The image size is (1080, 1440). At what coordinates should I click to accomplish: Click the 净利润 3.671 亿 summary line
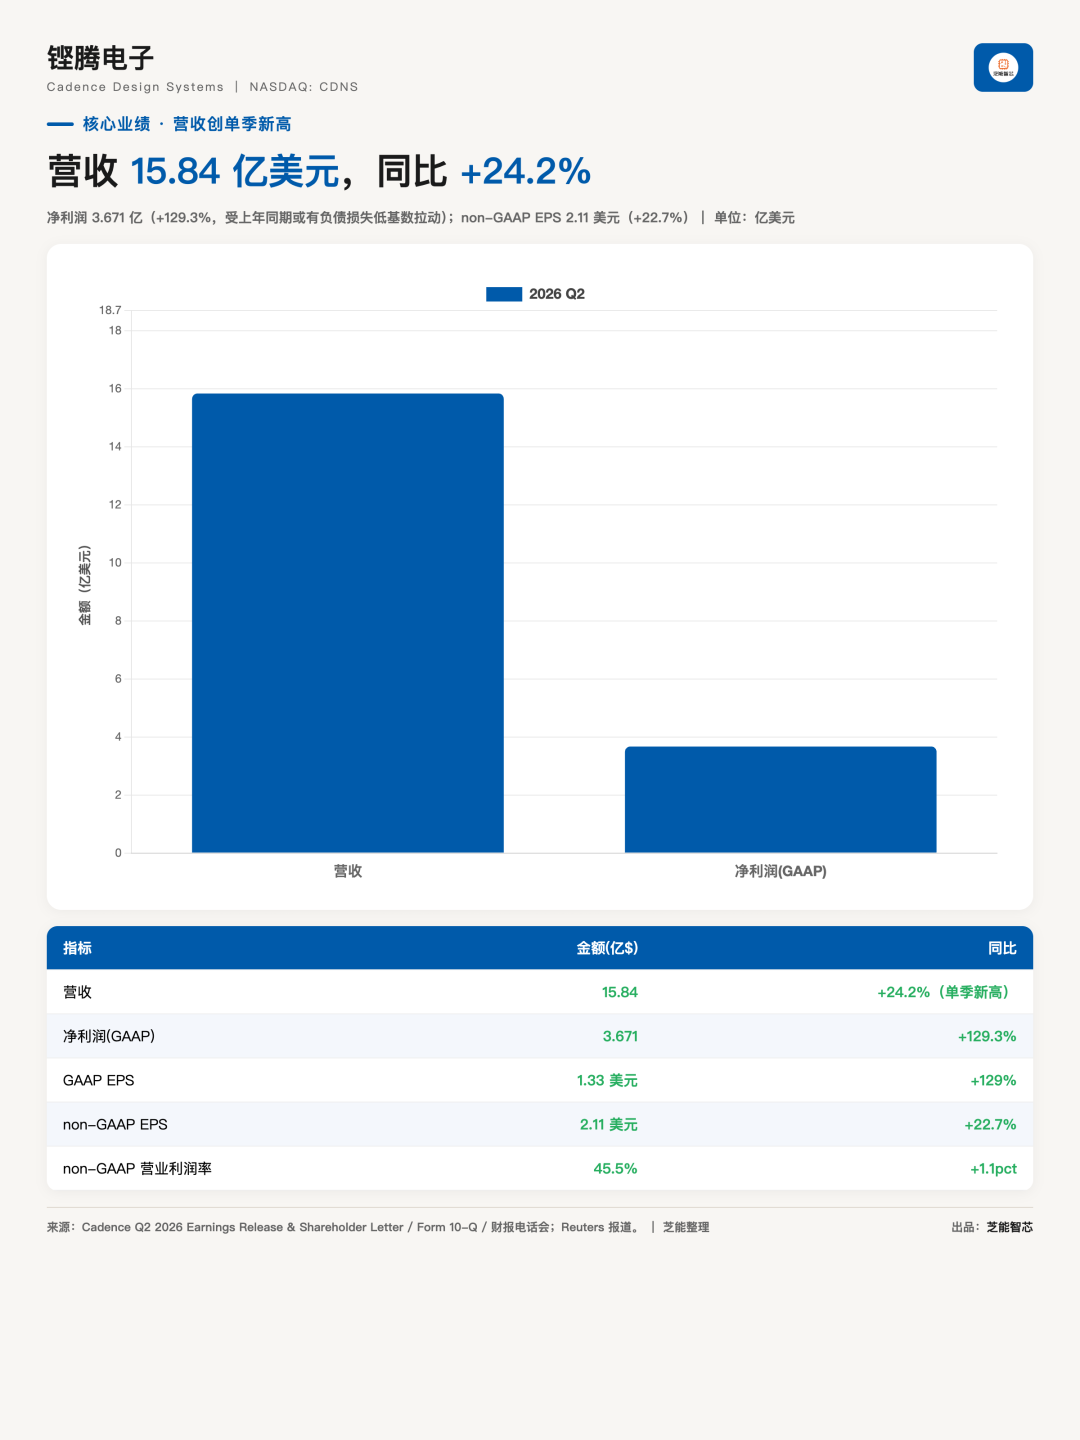(x=420, y=217)
